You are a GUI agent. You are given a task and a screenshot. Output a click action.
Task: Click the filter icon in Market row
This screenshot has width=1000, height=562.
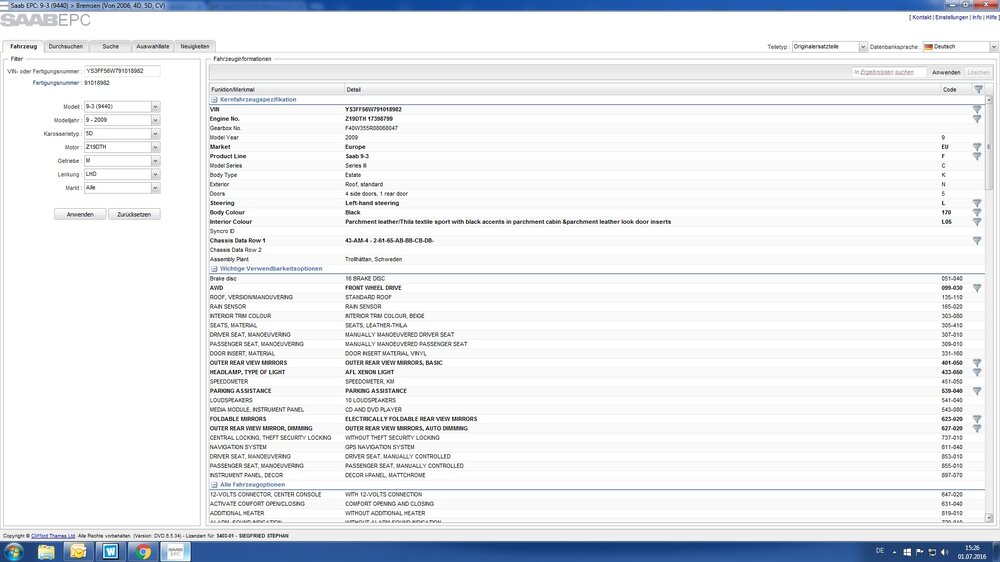tap(976, 147)
